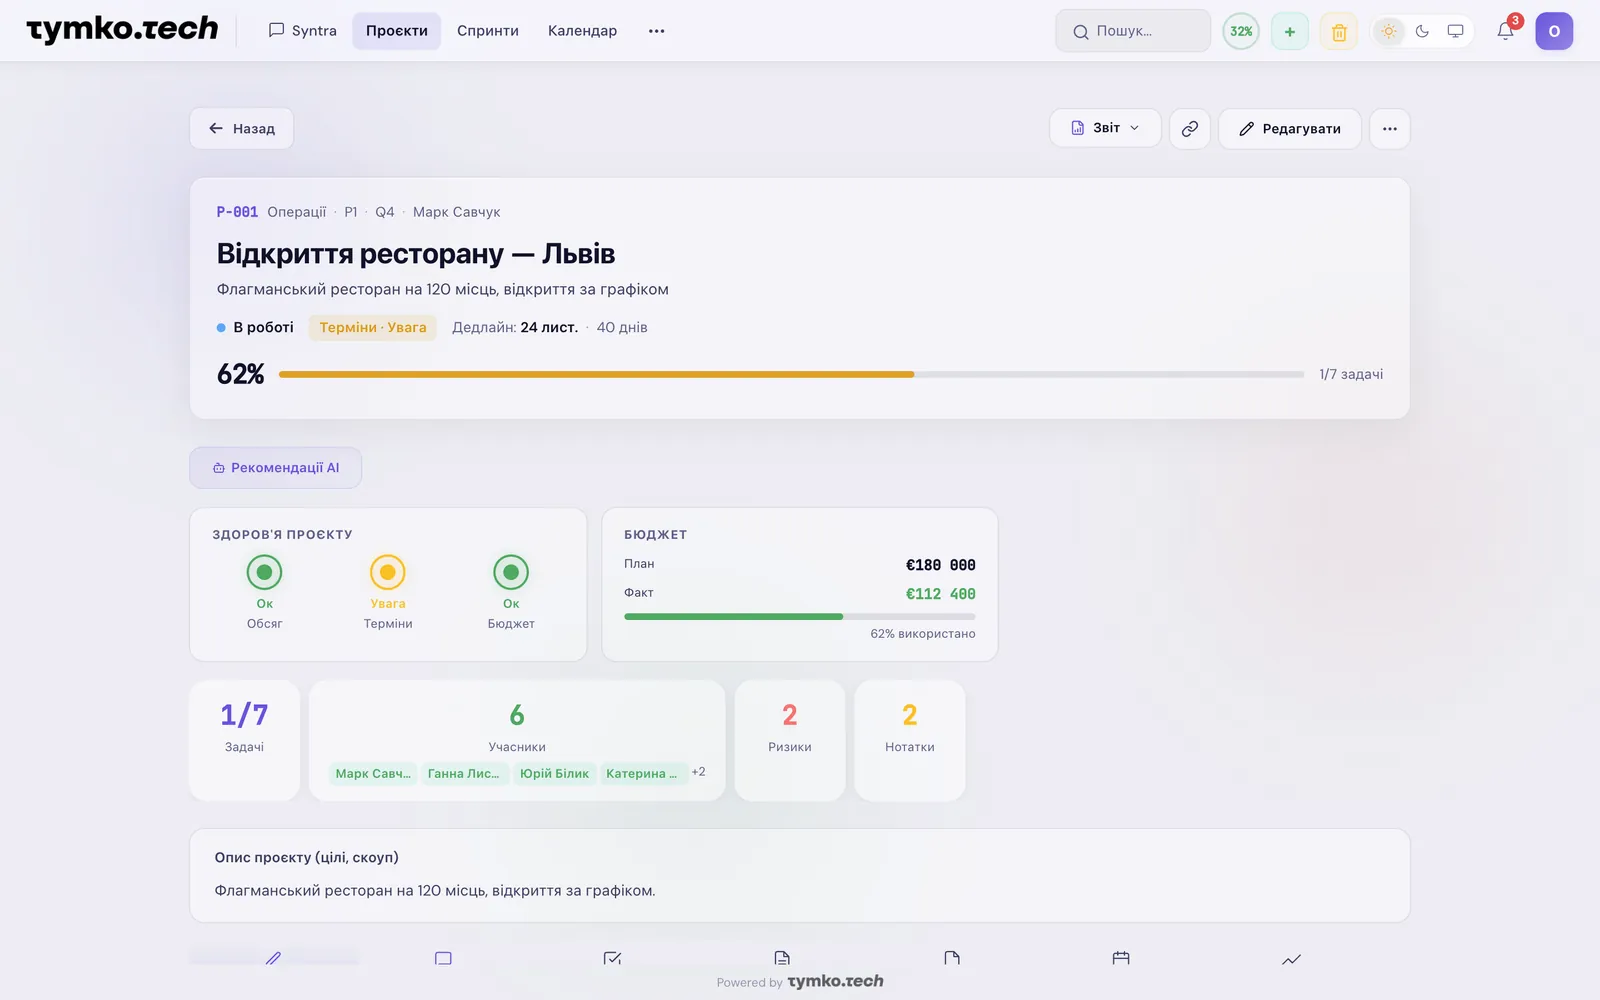Open the trash bin icon
The width and height of the screenshot is (1600, 1000).
point(1339,31)
